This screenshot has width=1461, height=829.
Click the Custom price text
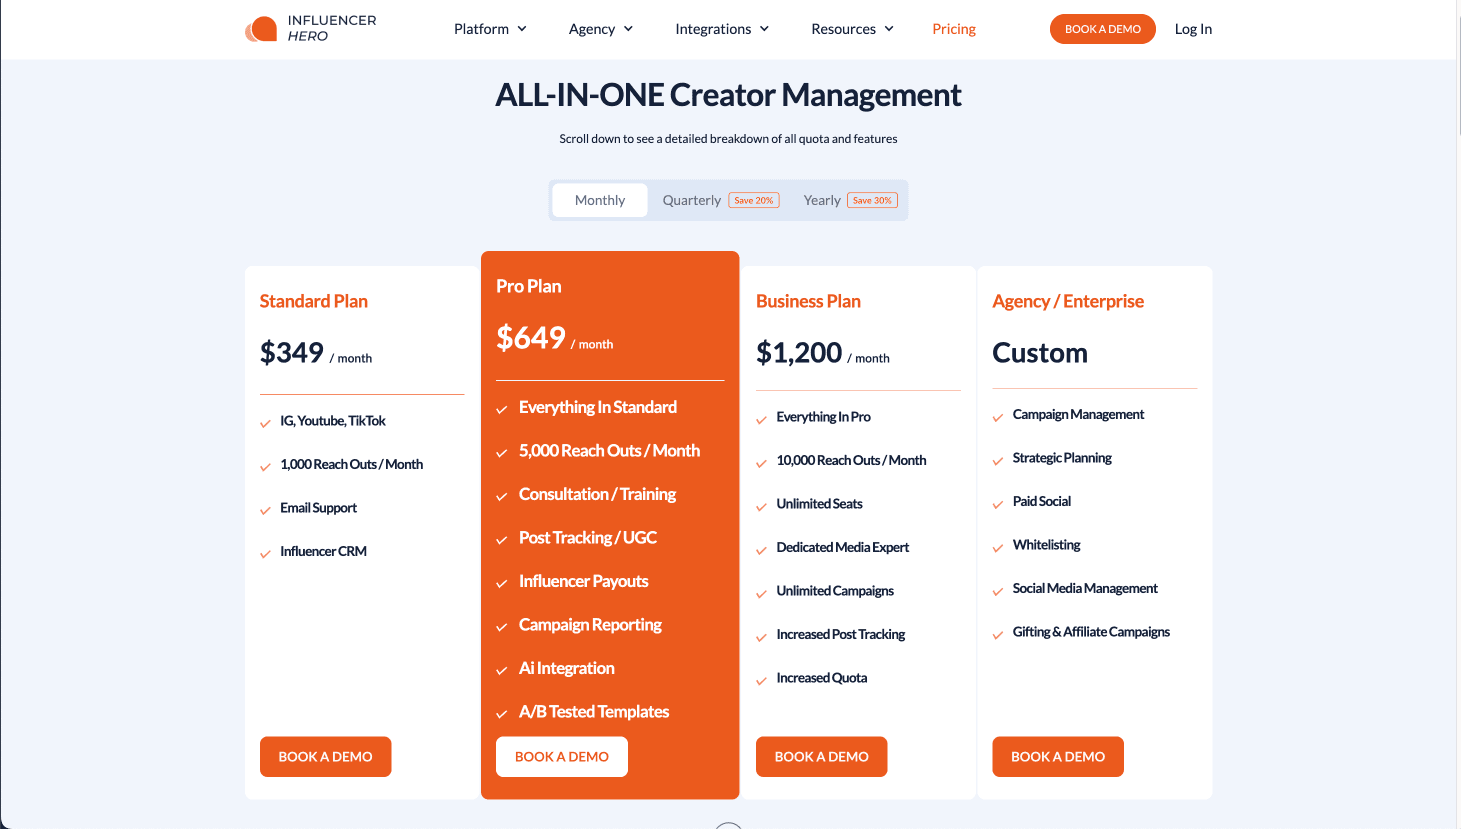point(1040,353)
